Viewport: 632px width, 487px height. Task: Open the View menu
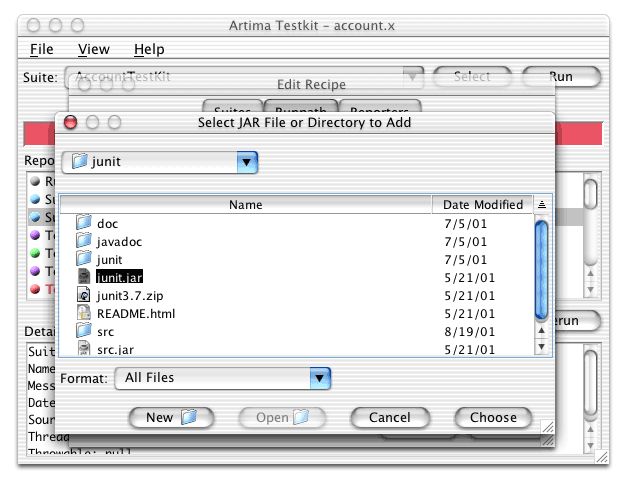(x=94, y=49)
